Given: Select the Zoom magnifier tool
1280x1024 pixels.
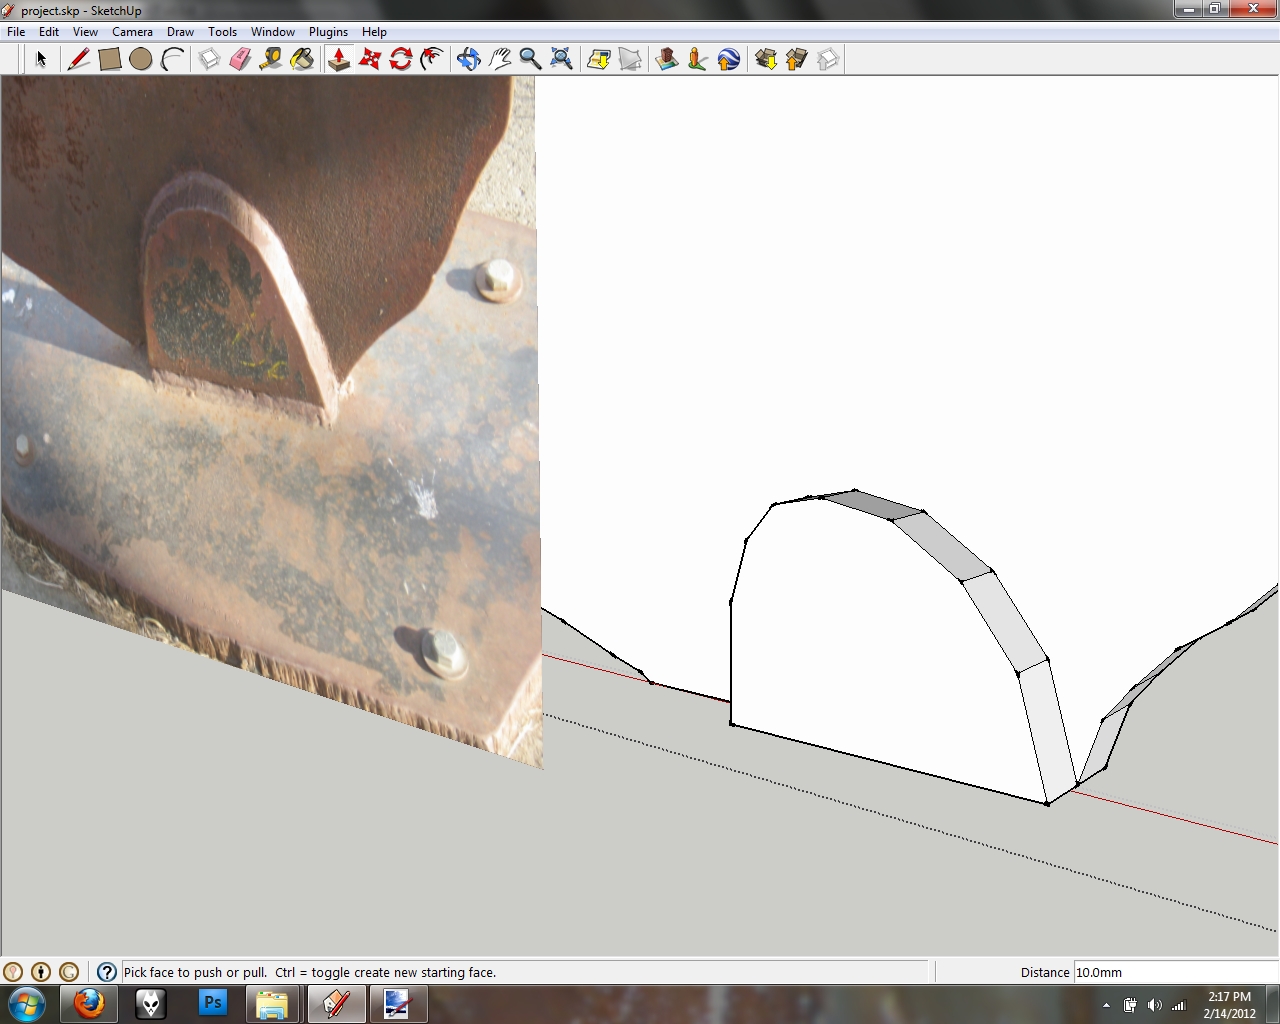Looking at the screenshot, I should pyautogui.click(x=530, y=59).
